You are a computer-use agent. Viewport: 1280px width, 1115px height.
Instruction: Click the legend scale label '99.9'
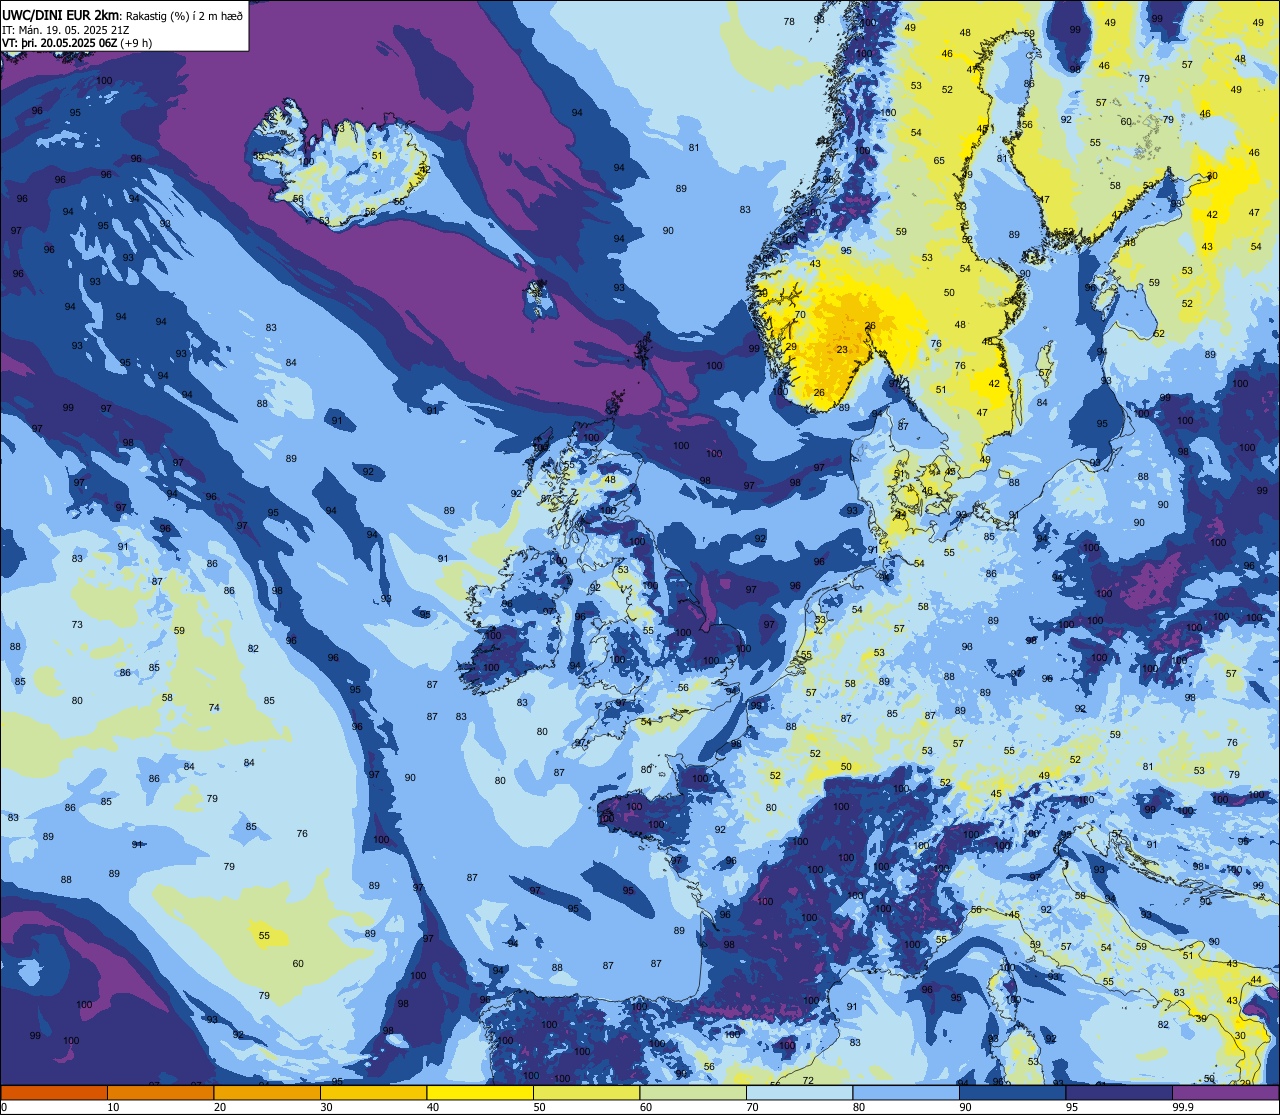1184,1107
